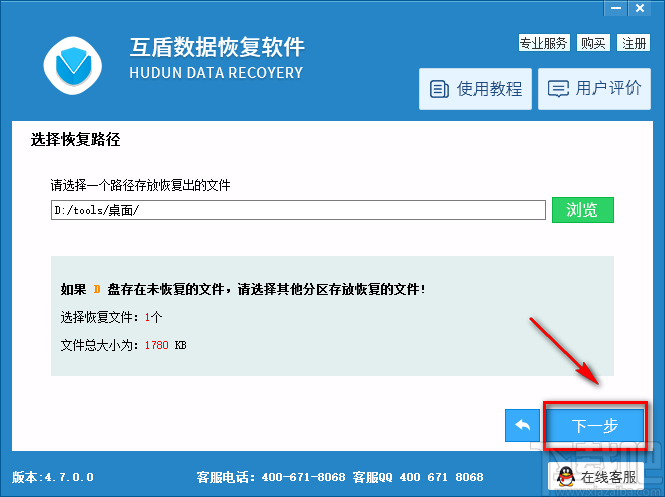The height and width of the screenshot is (497, 665).
Task: Click the 请选择一个路径存放恢复出的文件 label
Action: (140, 185)
